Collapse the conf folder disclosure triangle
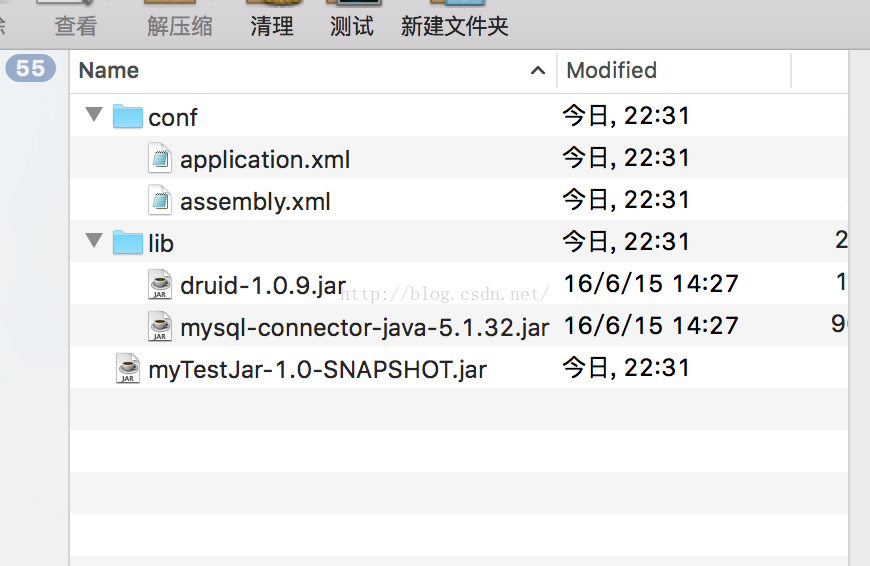 [x=95, y=115]
